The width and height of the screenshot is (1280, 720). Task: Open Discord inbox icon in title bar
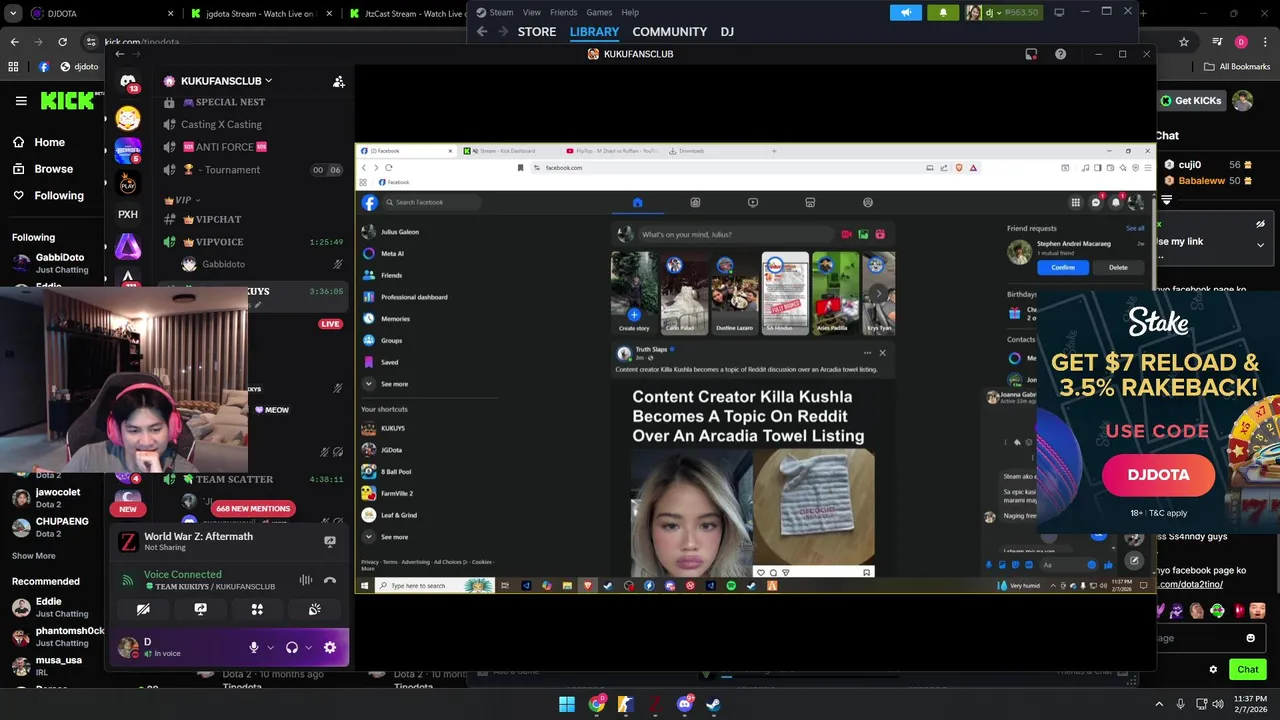click(1031, 54)
